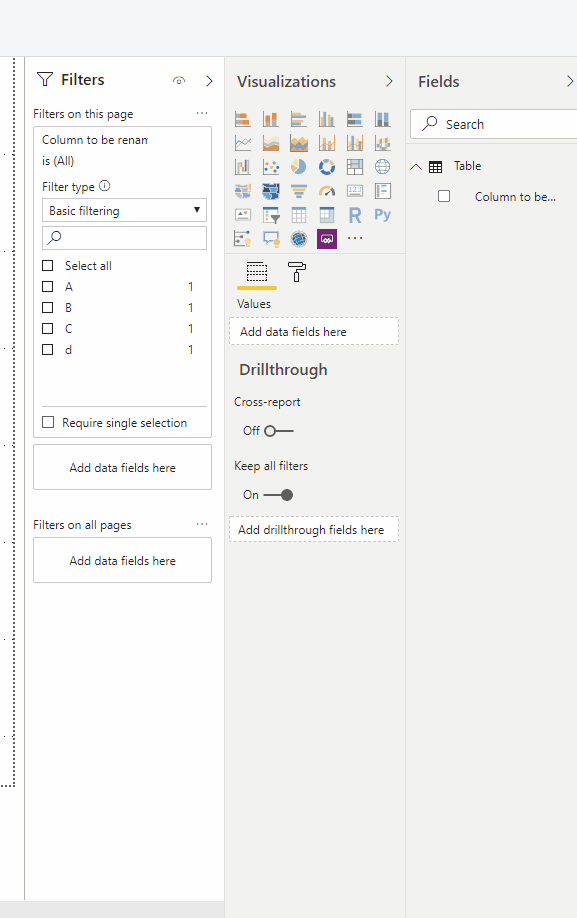Viewport: 577px width, 918px height.
Task: Click the filter type info icon
Action: tap(105, 186)
